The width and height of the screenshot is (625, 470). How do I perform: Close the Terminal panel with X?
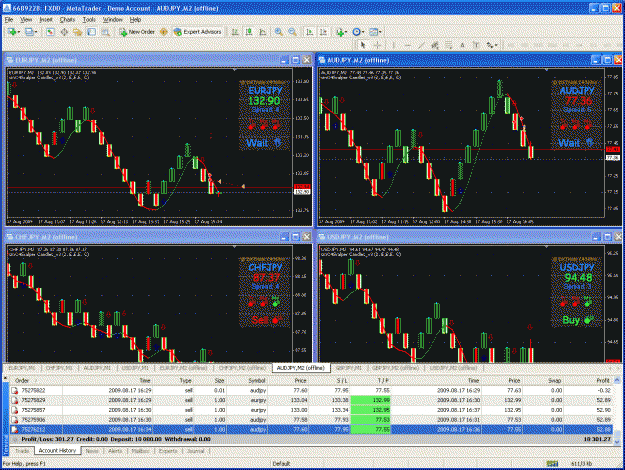tap(6, 378)
